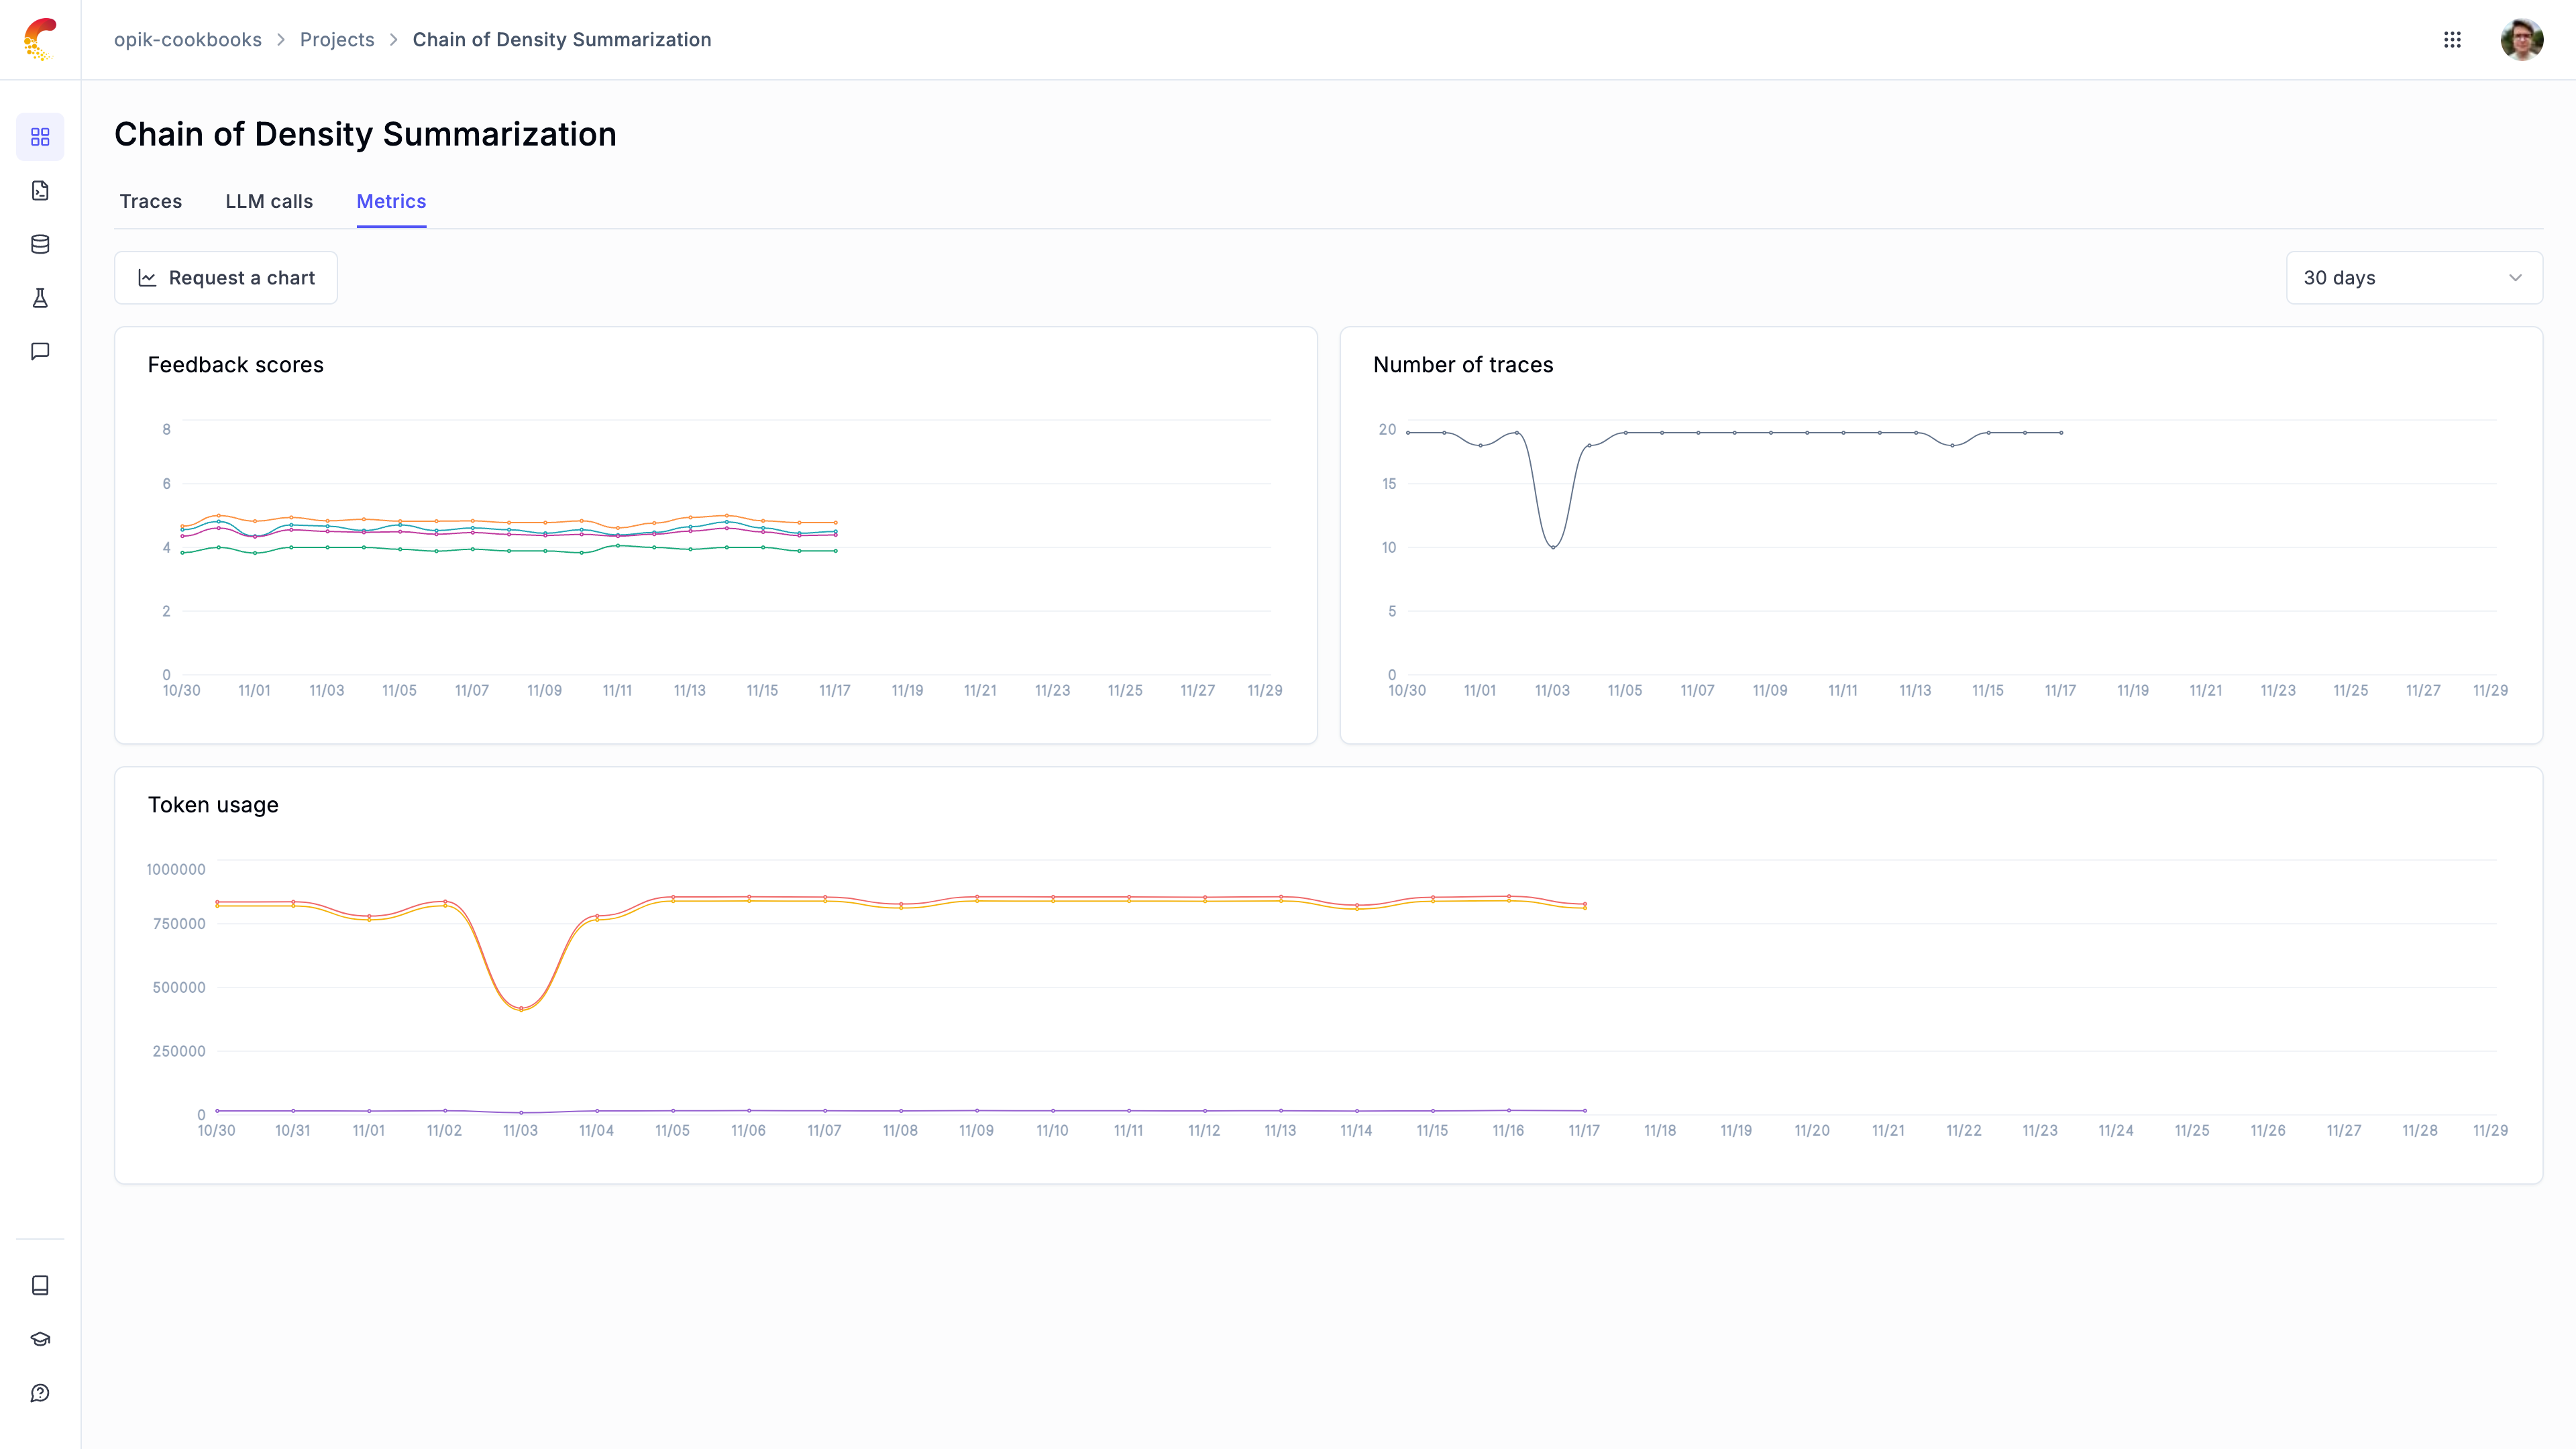The width and height of the screenshot is (2576, 1449).
Task: Open the documentation book icon
Action: point(40,1285)
